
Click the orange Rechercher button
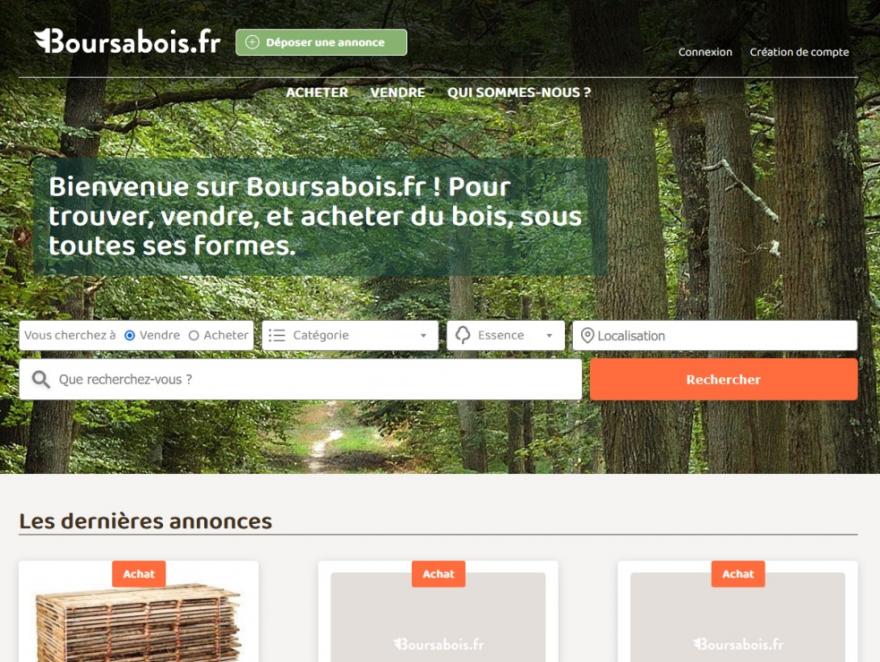[x=723, y=379]
